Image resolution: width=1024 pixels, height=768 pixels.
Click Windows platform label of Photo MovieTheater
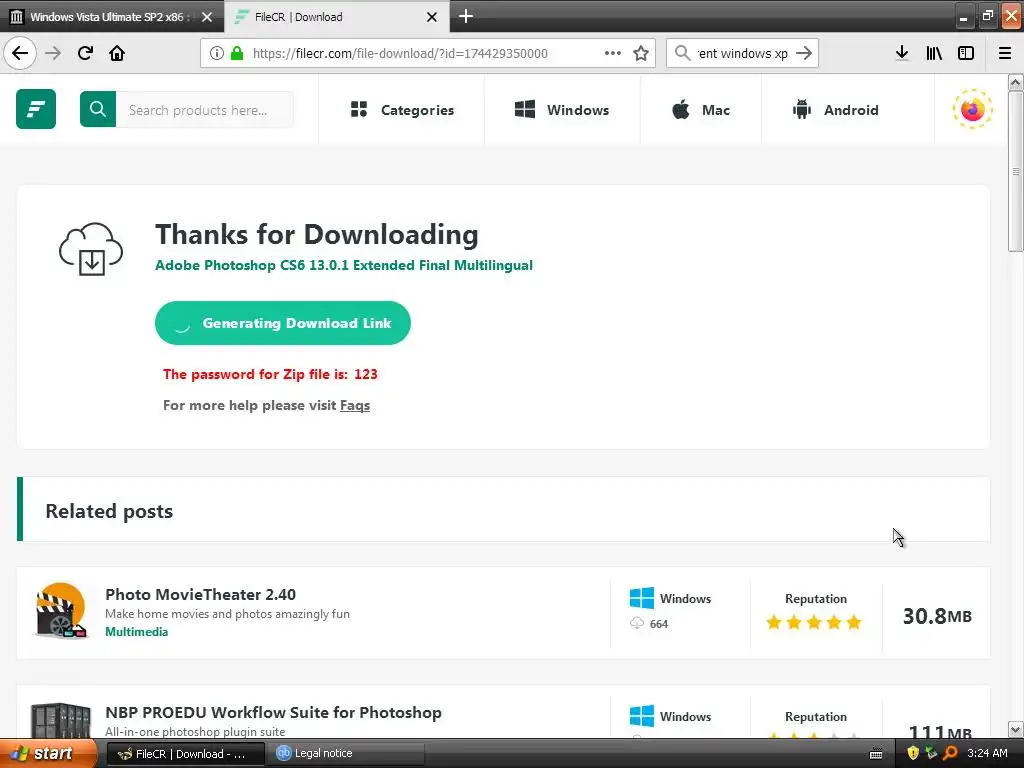coord(685,599)
